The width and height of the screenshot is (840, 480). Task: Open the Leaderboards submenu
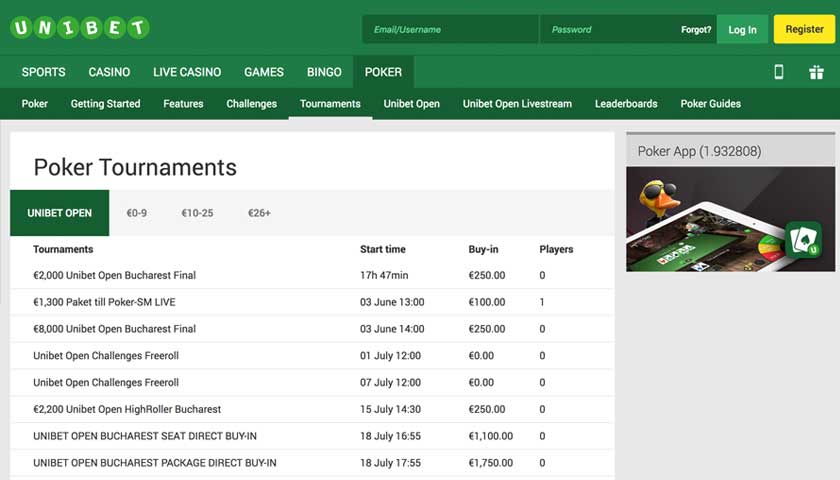click(x=626, y=103)
